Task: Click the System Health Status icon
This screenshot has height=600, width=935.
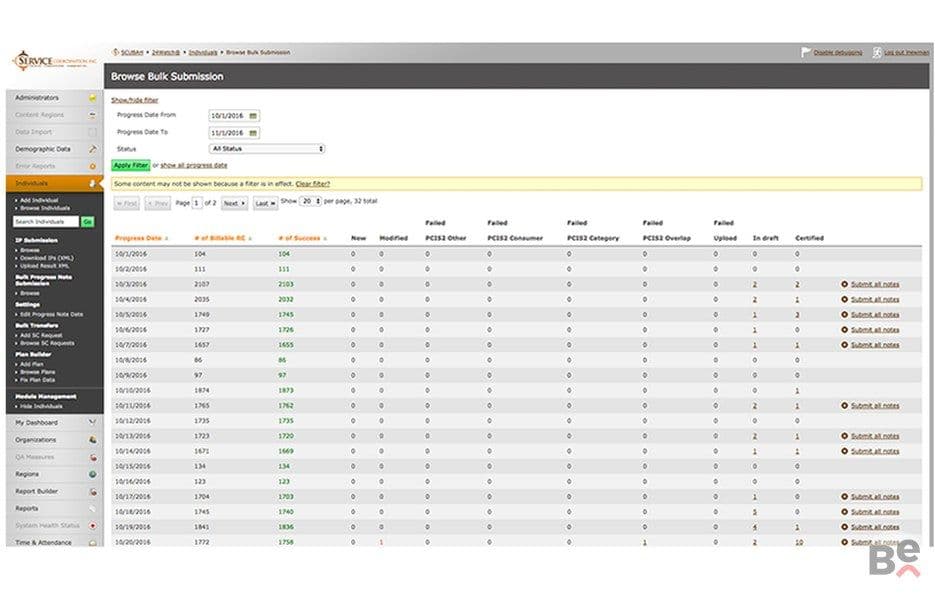Action: [x=92, y=526]
